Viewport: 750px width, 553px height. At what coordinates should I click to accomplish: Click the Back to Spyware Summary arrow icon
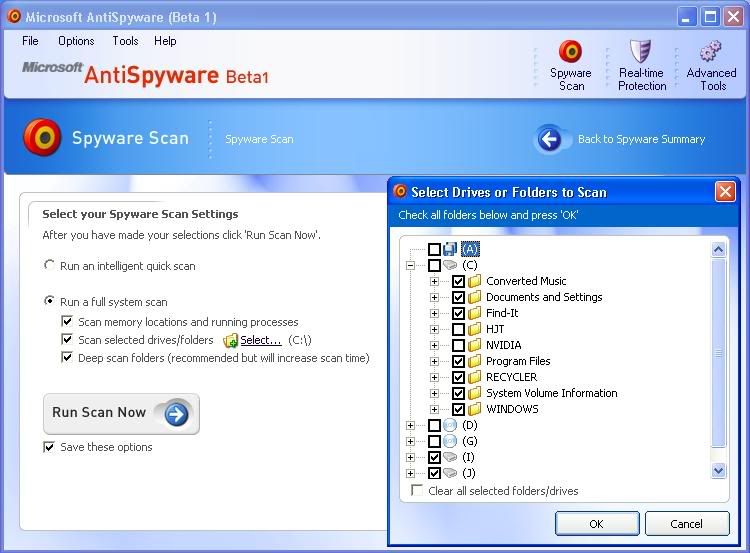[x=550, y=140]
